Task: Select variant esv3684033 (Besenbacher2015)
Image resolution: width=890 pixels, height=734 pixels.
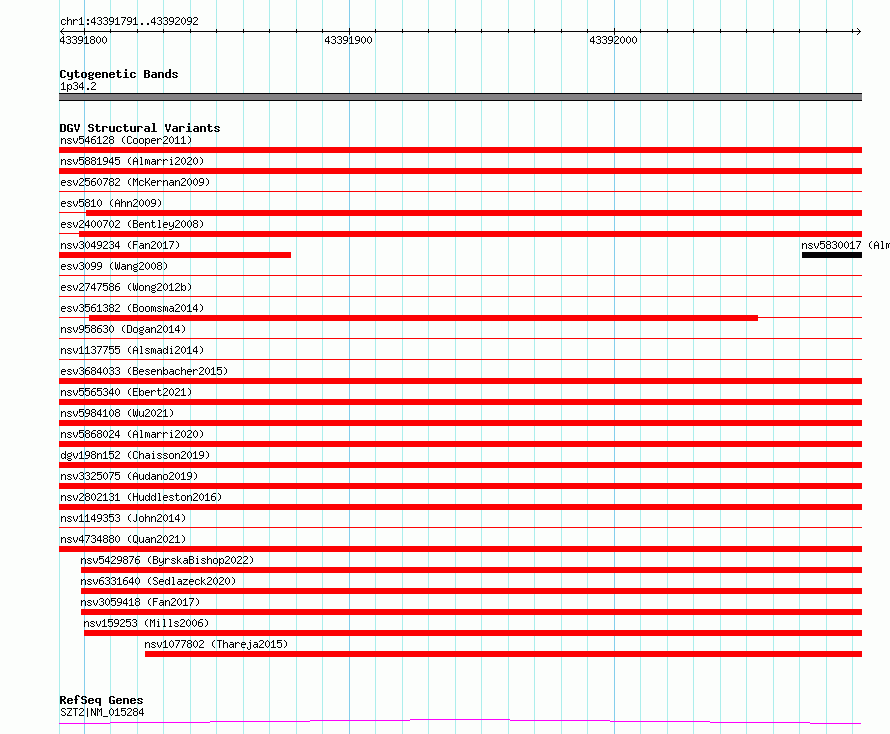Action: (144, 371)
